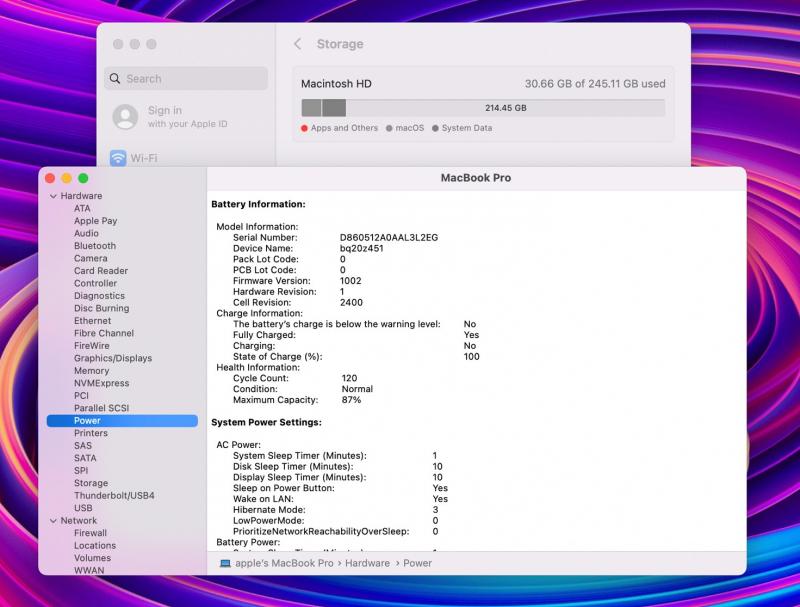The width and height of the screenshot is (800, 607).
Task: Select Firewall under Network
Action: coord(90,533)
